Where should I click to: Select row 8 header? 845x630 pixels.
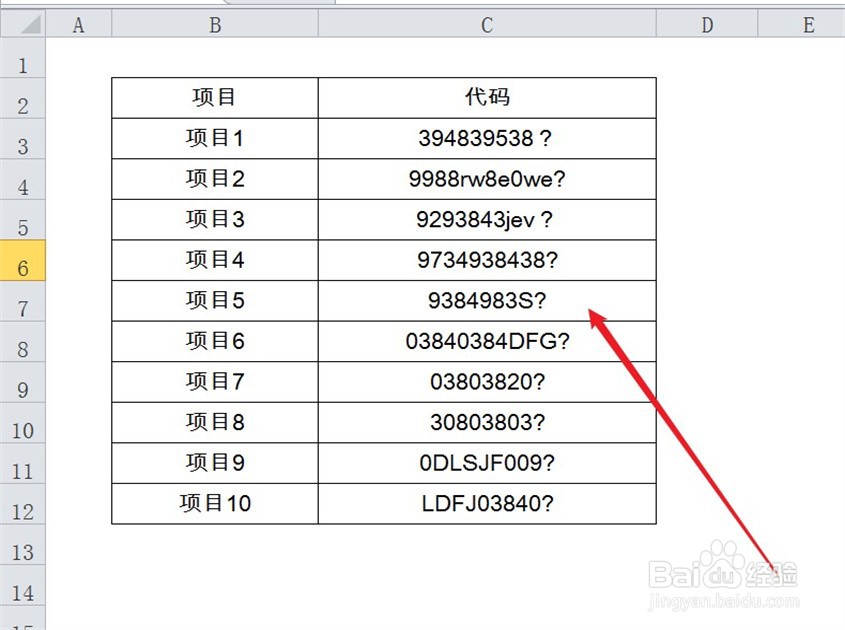tap(23, 342)
